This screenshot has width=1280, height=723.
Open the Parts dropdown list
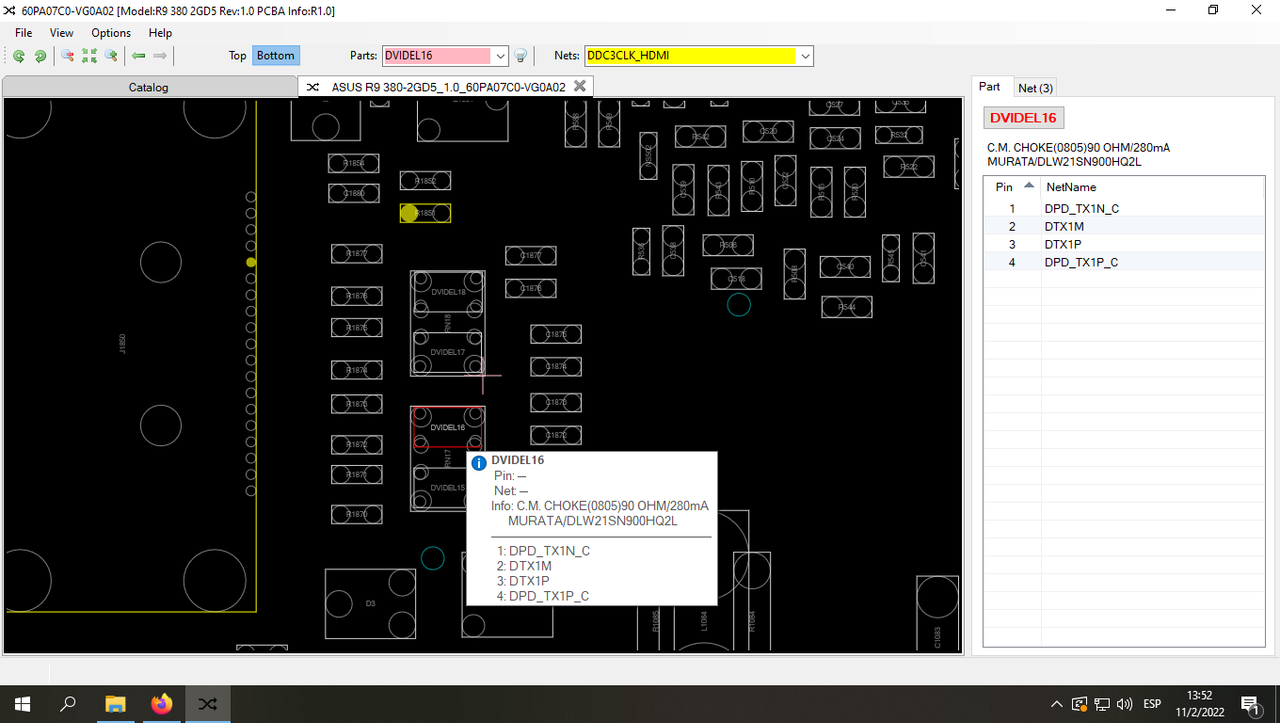pyautogui.click(x=500, y=56)
